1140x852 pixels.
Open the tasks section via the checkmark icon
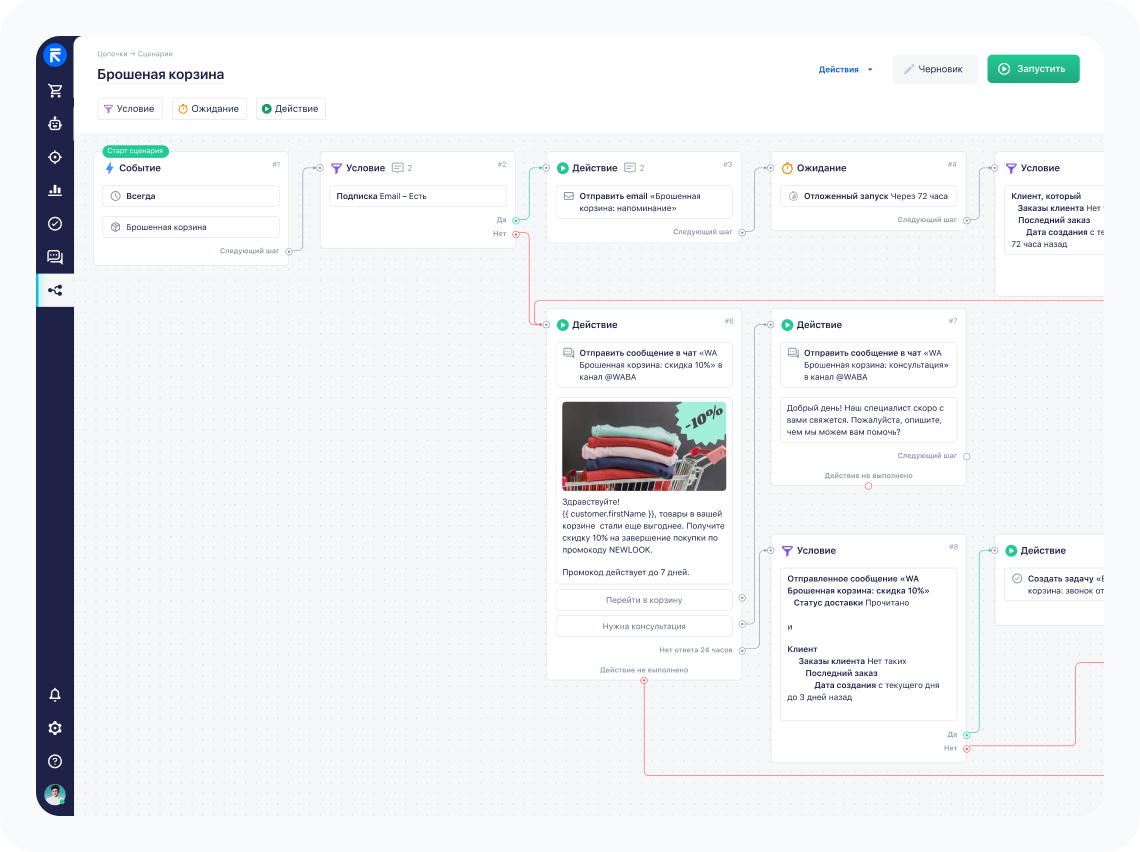coord(55,223)
